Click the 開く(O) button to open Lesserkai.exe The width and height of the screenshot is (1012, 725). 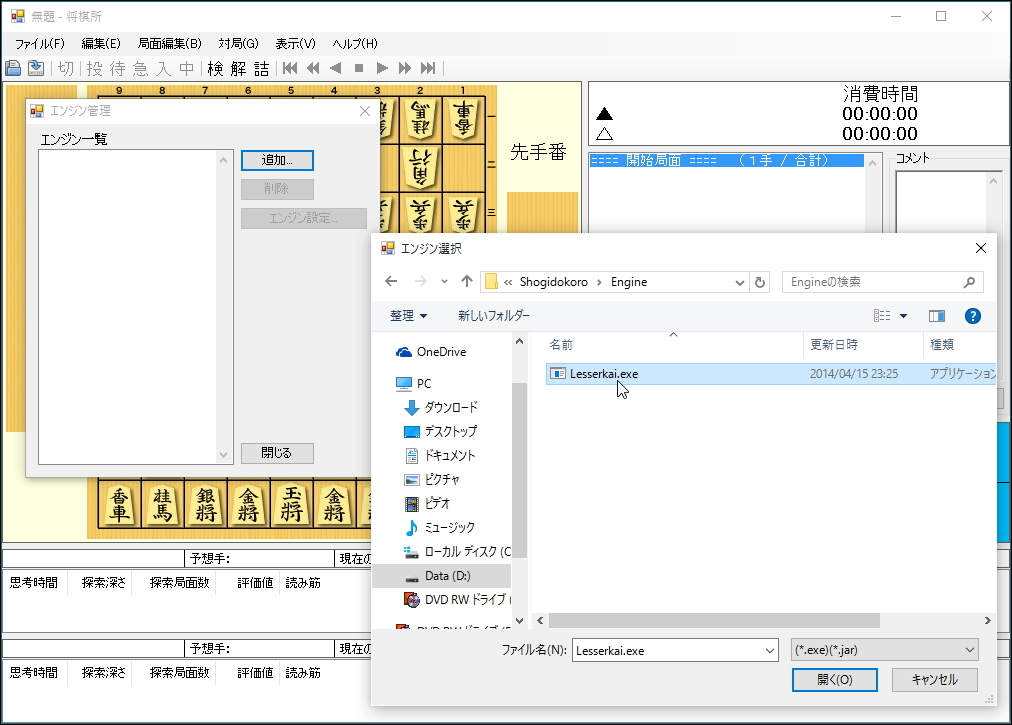click(834, 680)
